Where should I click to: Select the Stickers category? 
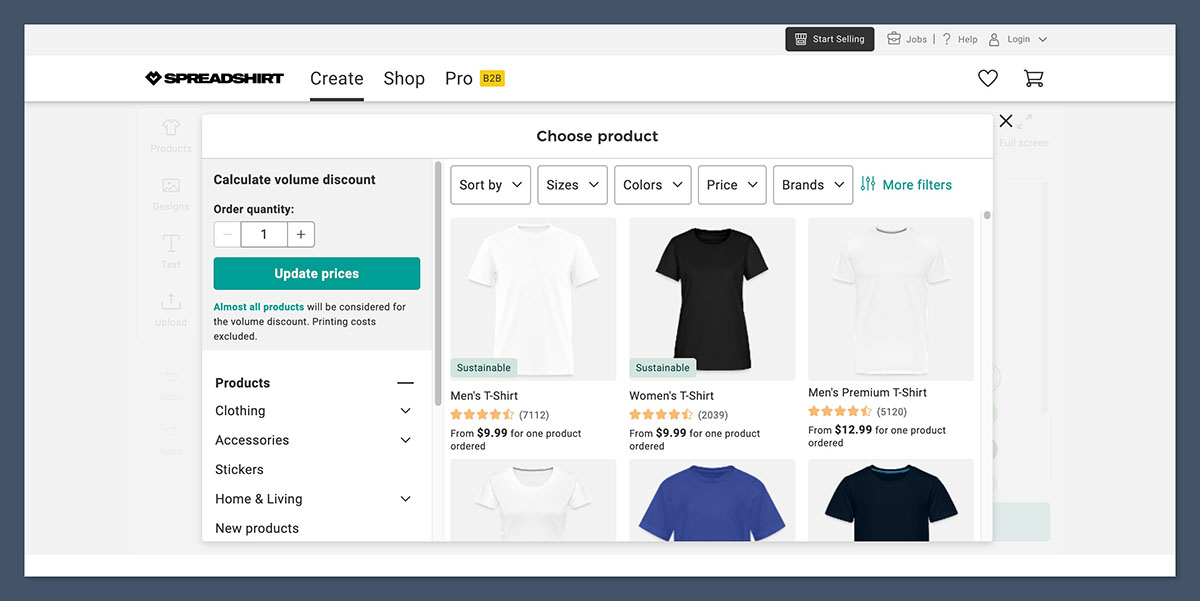tap(240, 470)
